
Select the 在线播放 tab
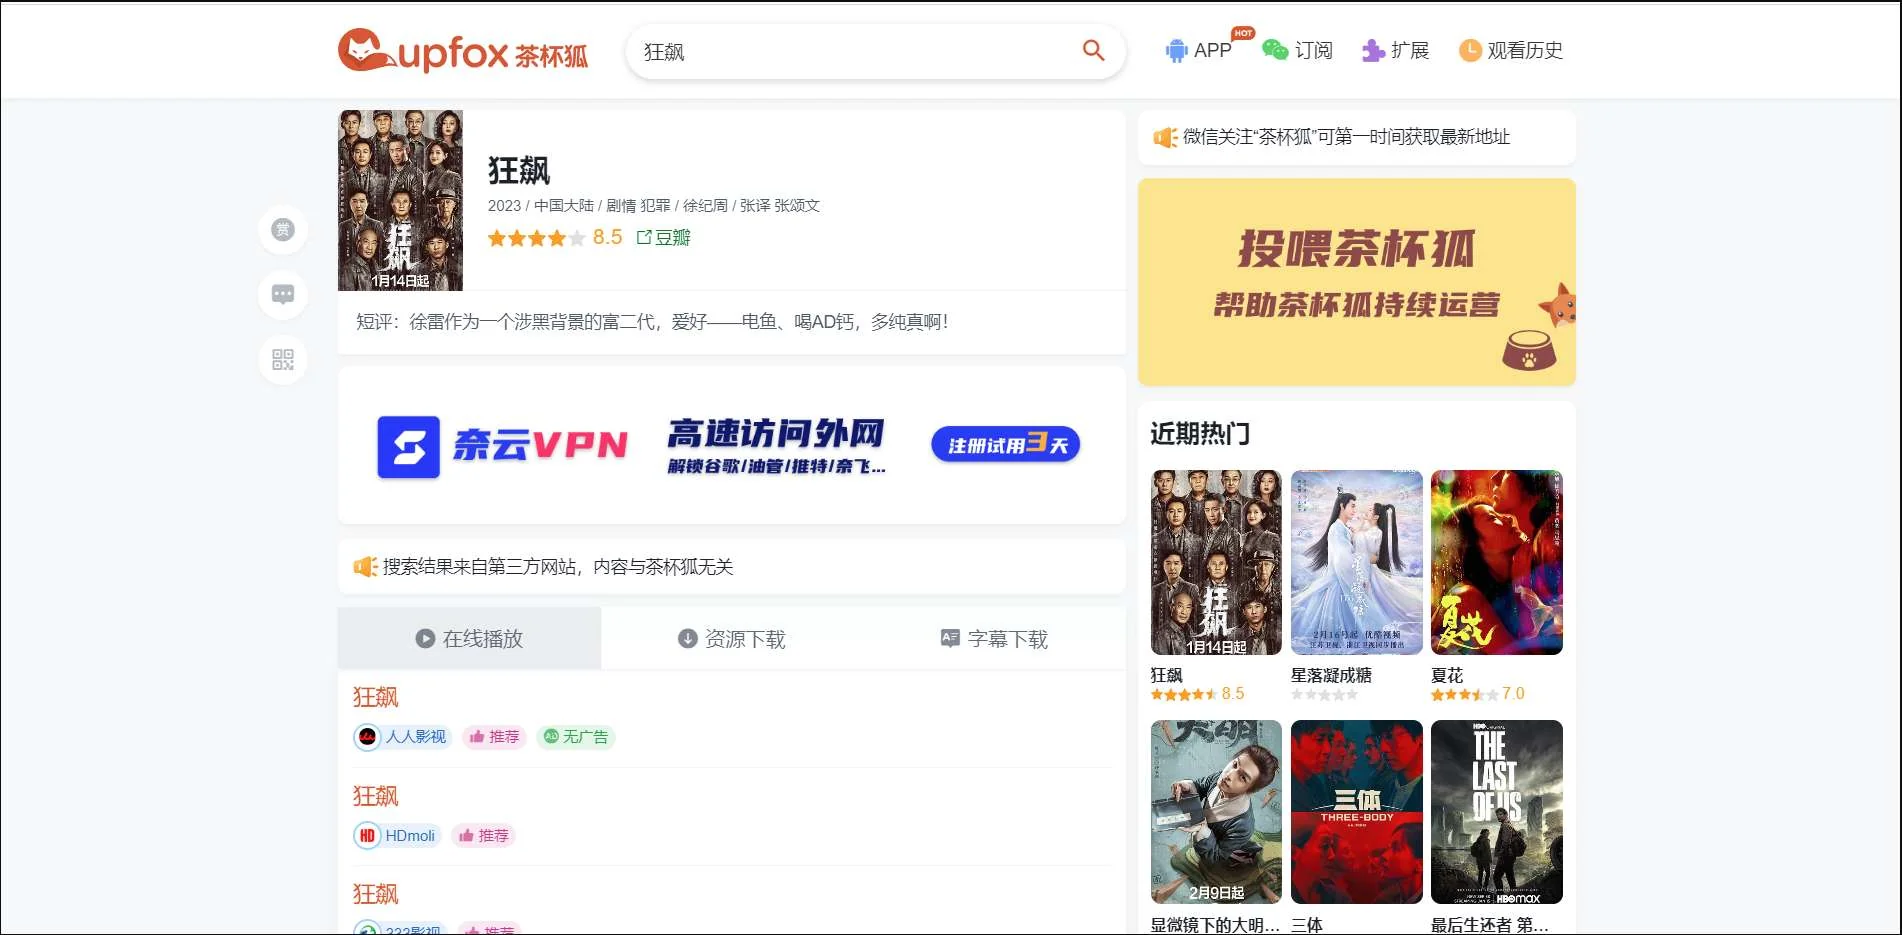pos(470,638)
